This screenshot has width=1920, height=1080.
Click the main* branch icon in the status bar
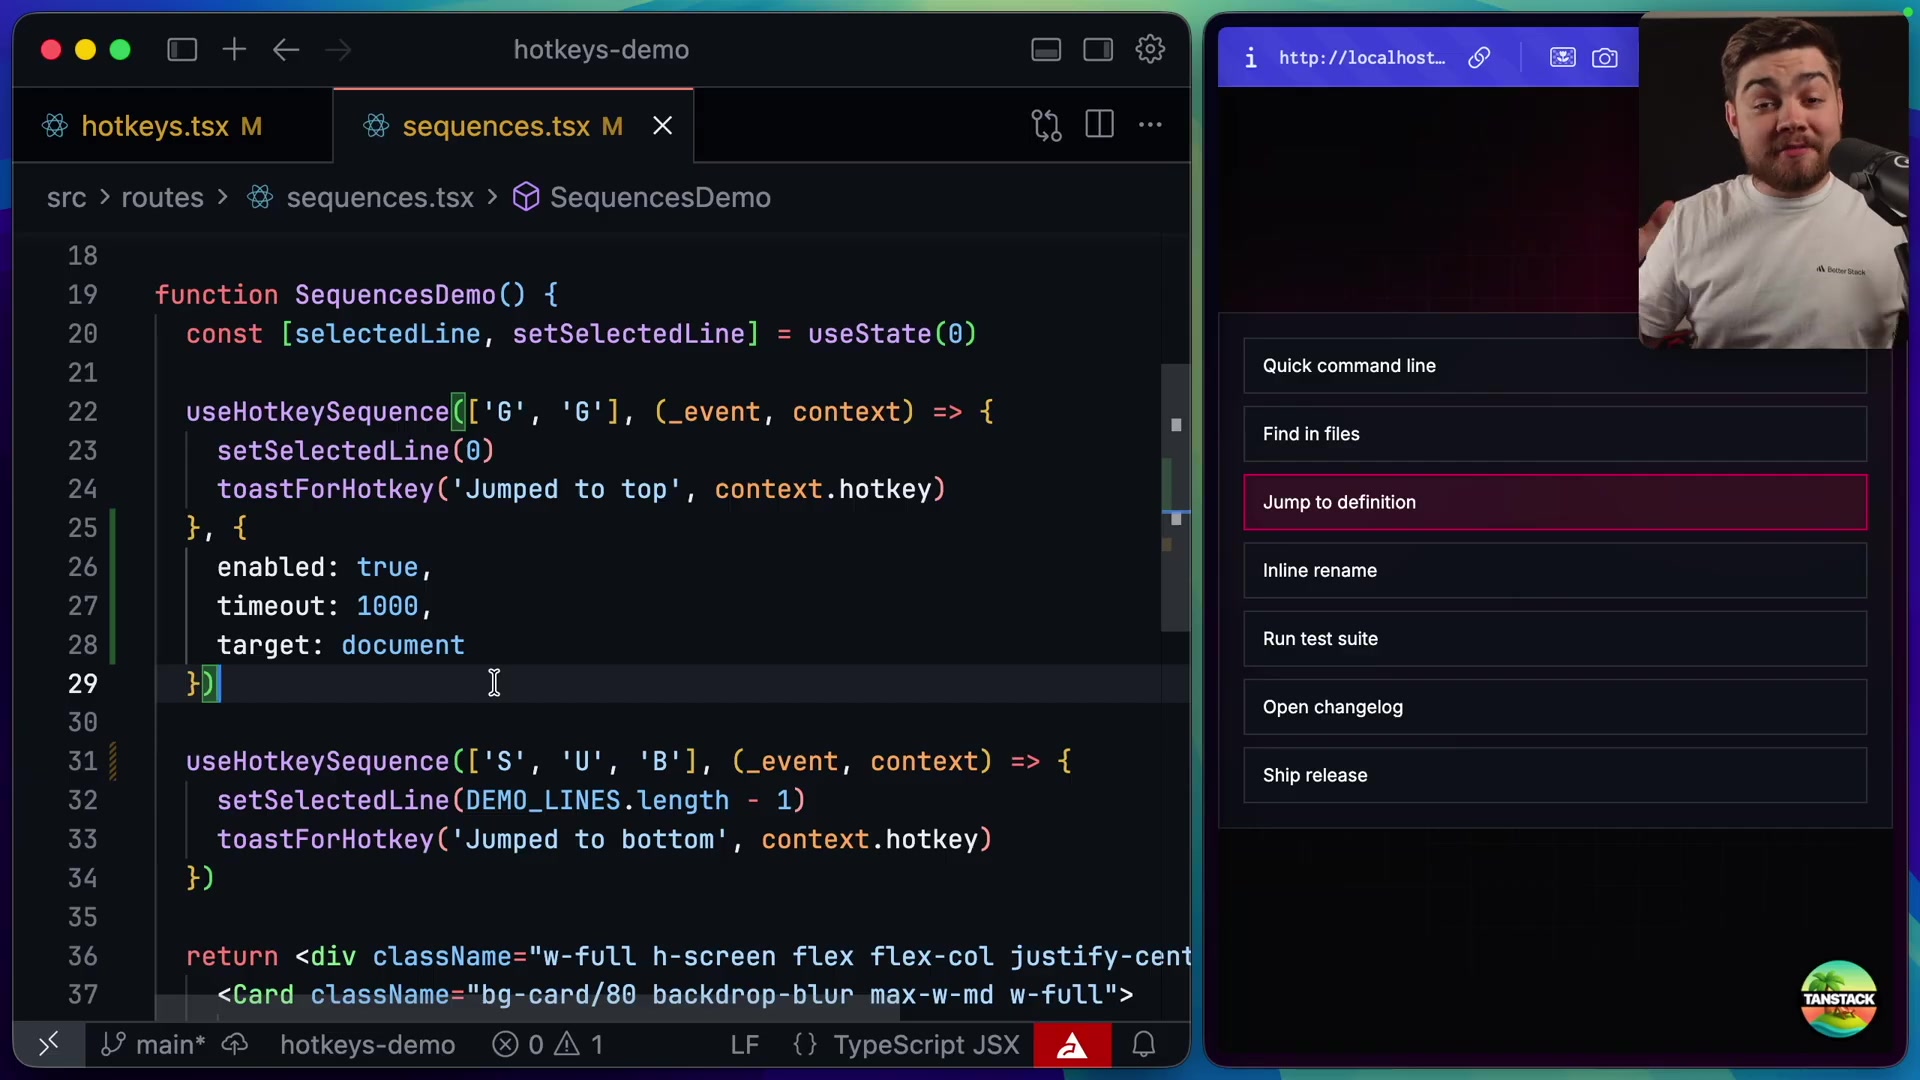pos(113,1045)
